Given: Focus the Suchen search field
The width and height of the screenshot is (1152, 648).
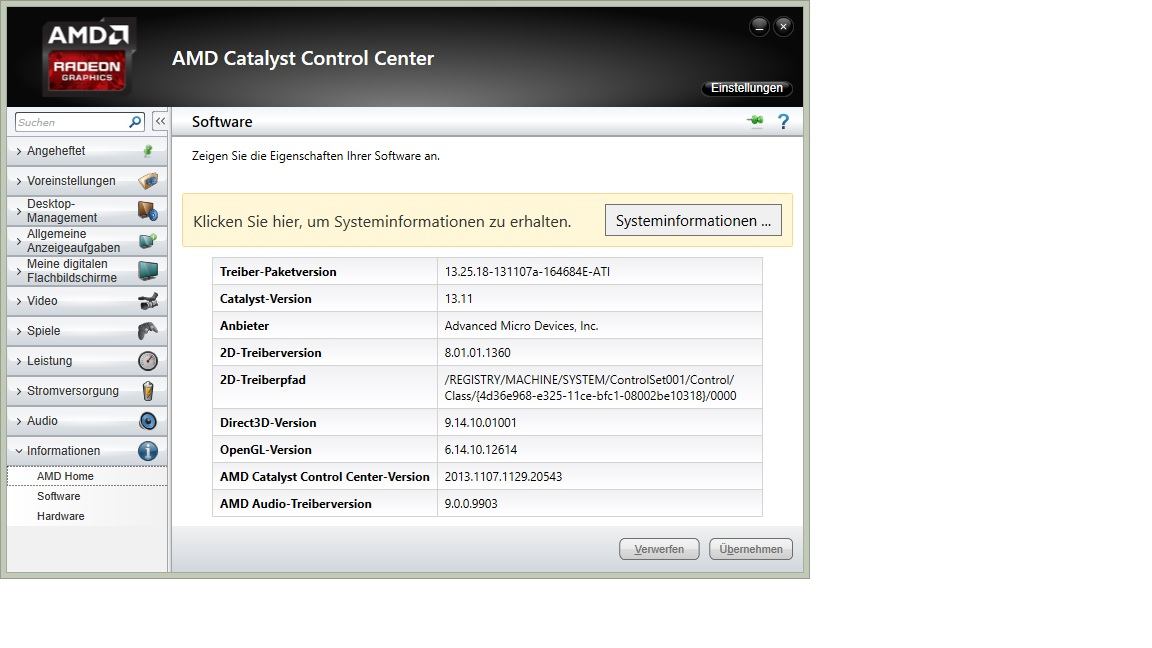Looking at the screenshot, I should click(72, 122).
